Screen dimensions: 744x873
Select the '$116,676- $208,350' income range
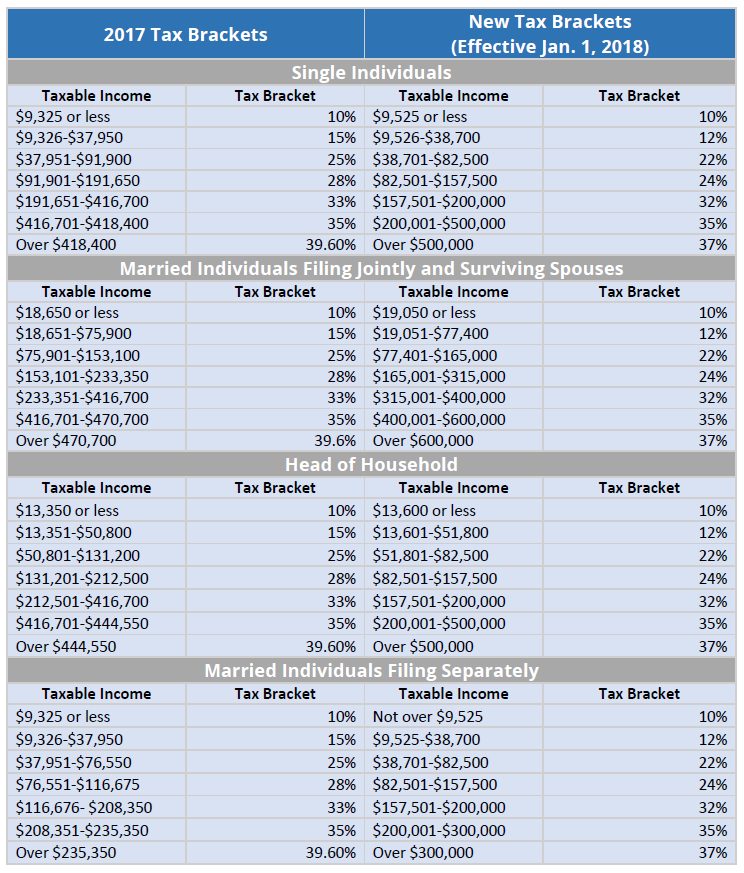tap(84, 807)
